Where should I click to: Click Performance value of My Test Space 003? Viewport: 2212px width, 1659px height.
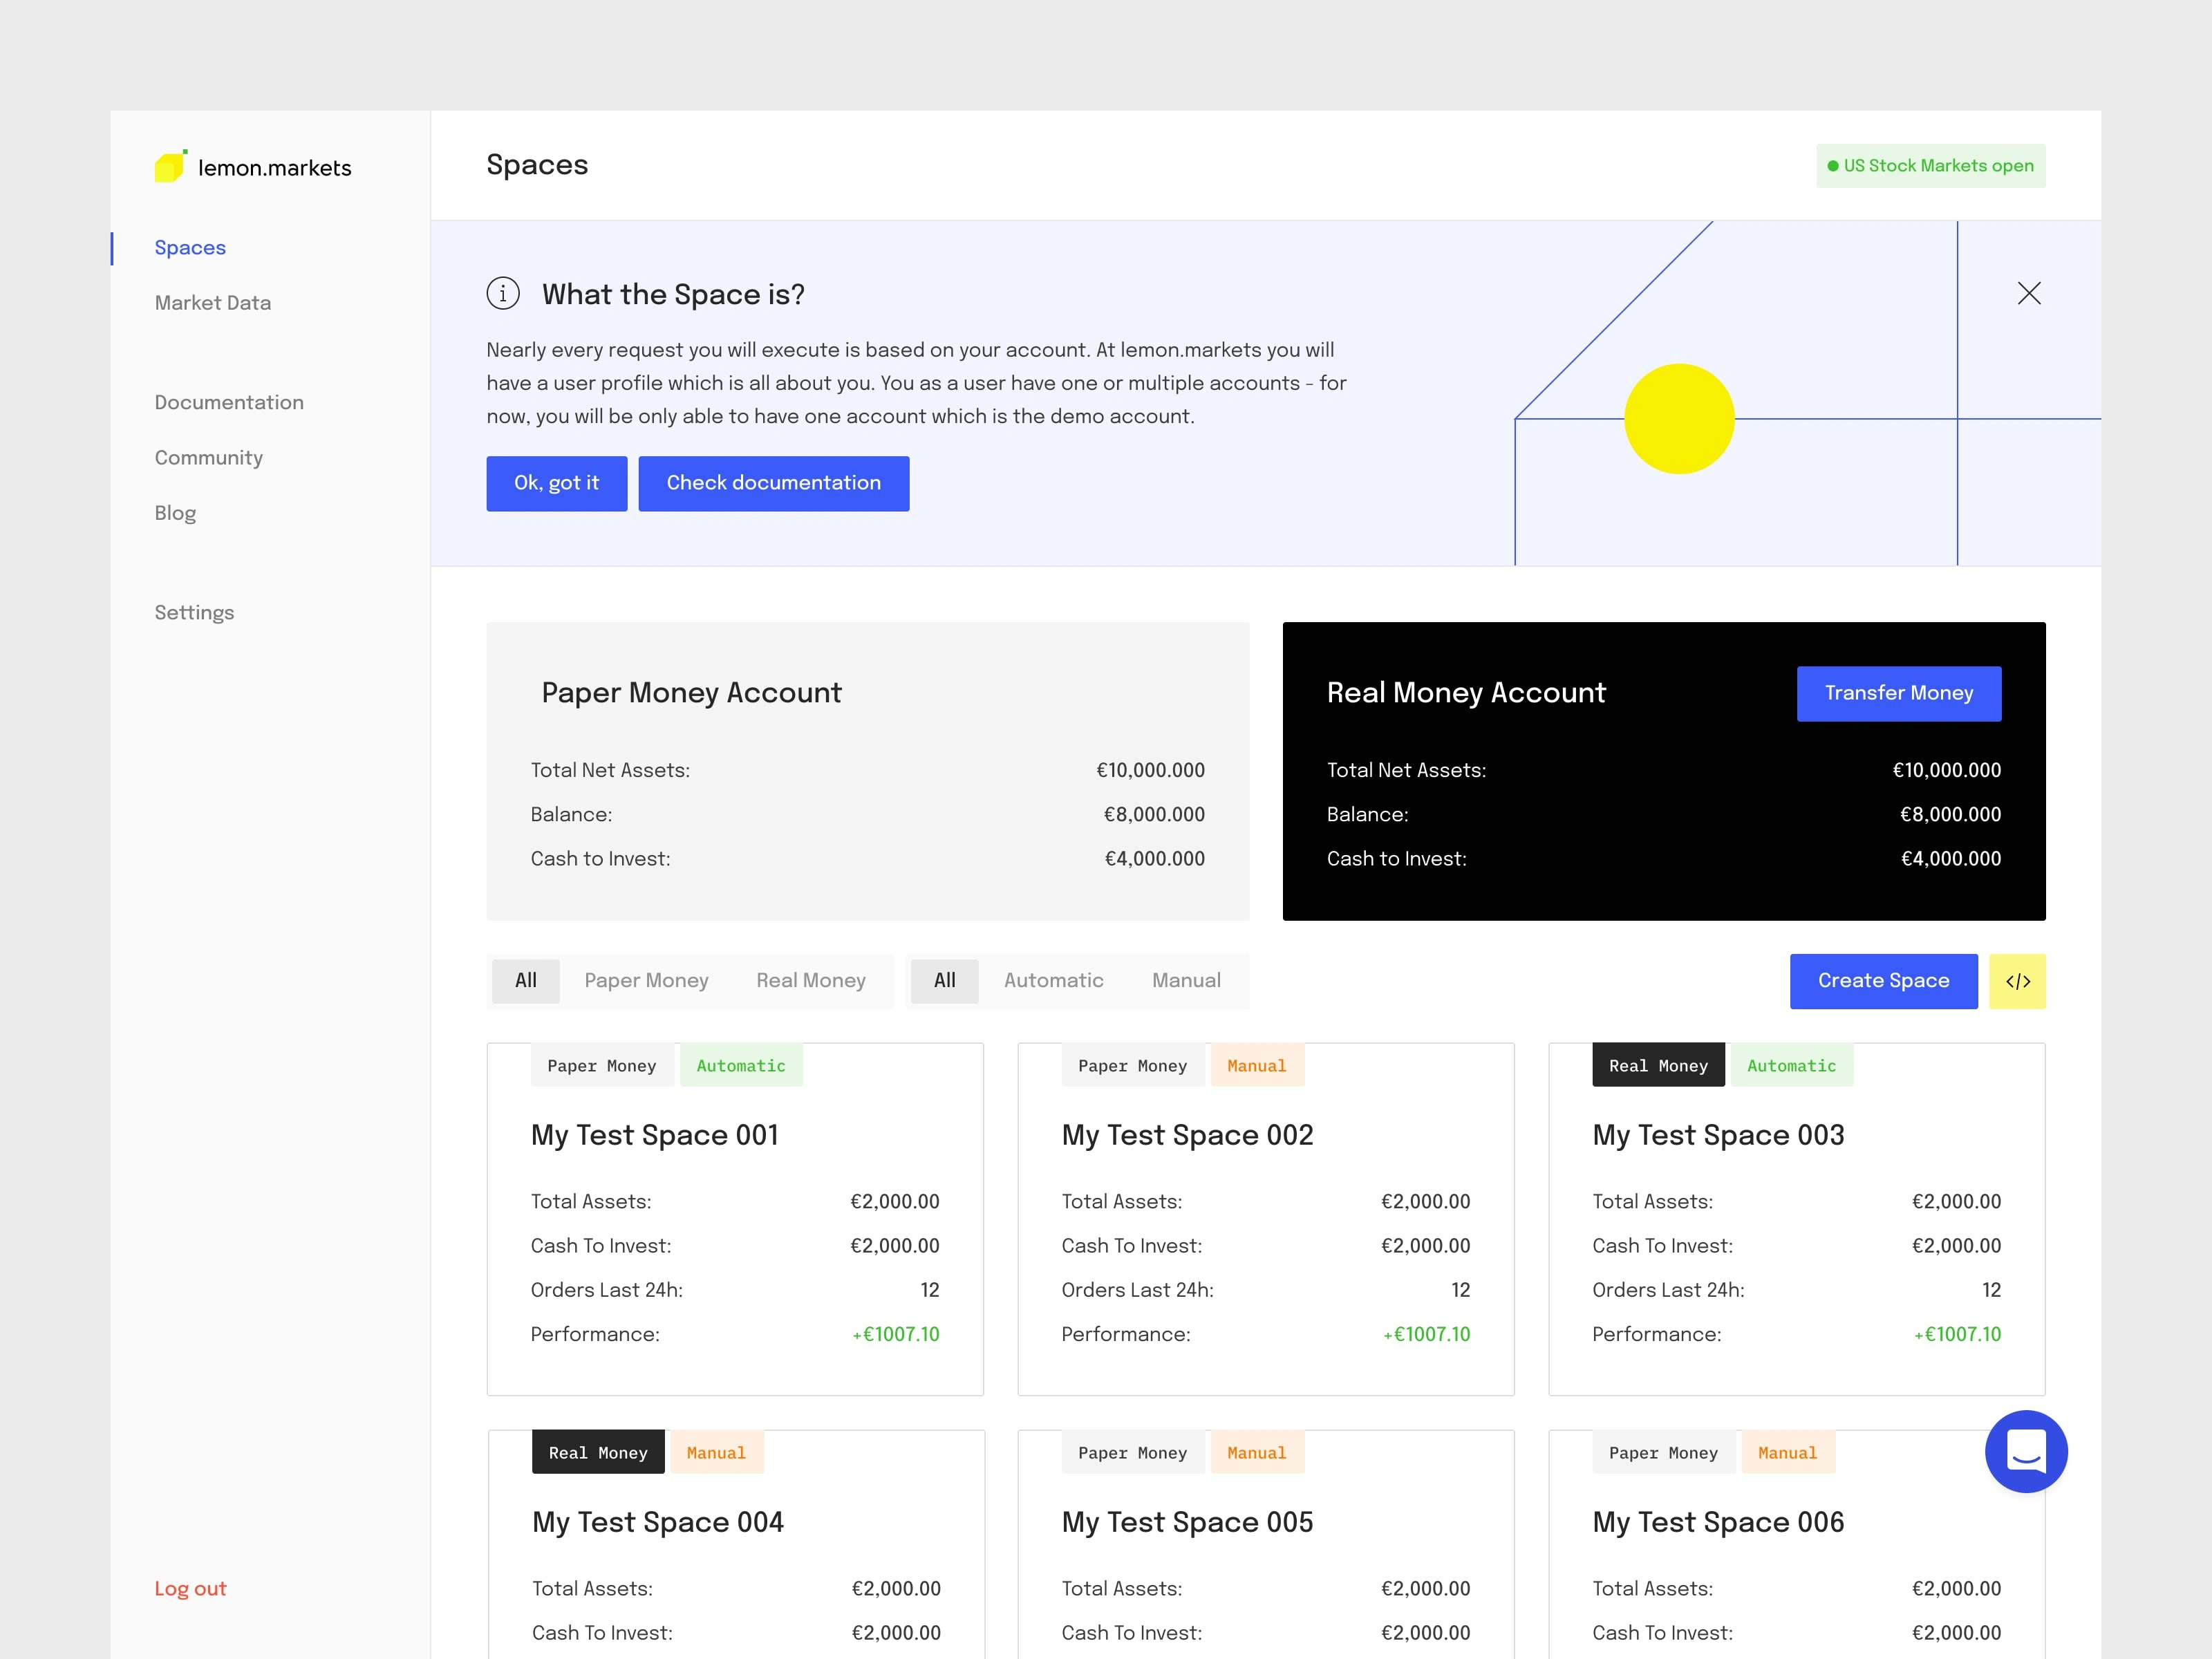(x=1958, y=1334)
